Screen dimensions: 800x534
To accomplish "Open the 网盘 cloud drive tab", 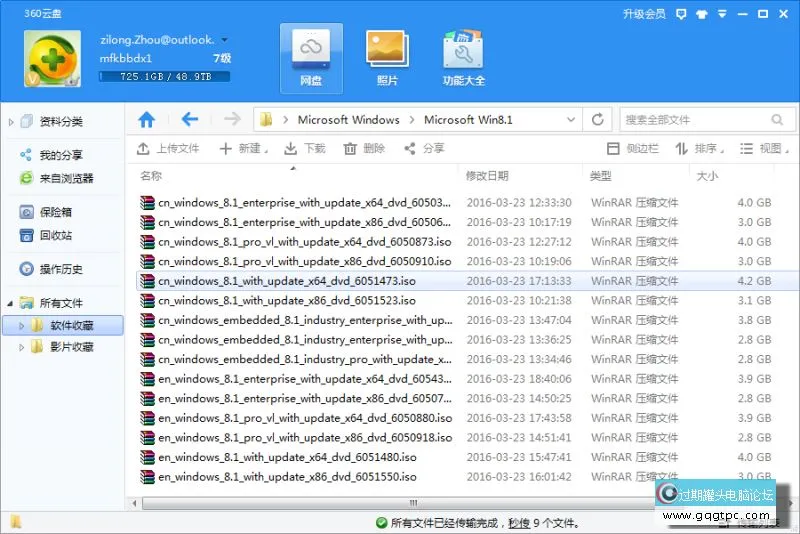I will (x=311, y=58).
